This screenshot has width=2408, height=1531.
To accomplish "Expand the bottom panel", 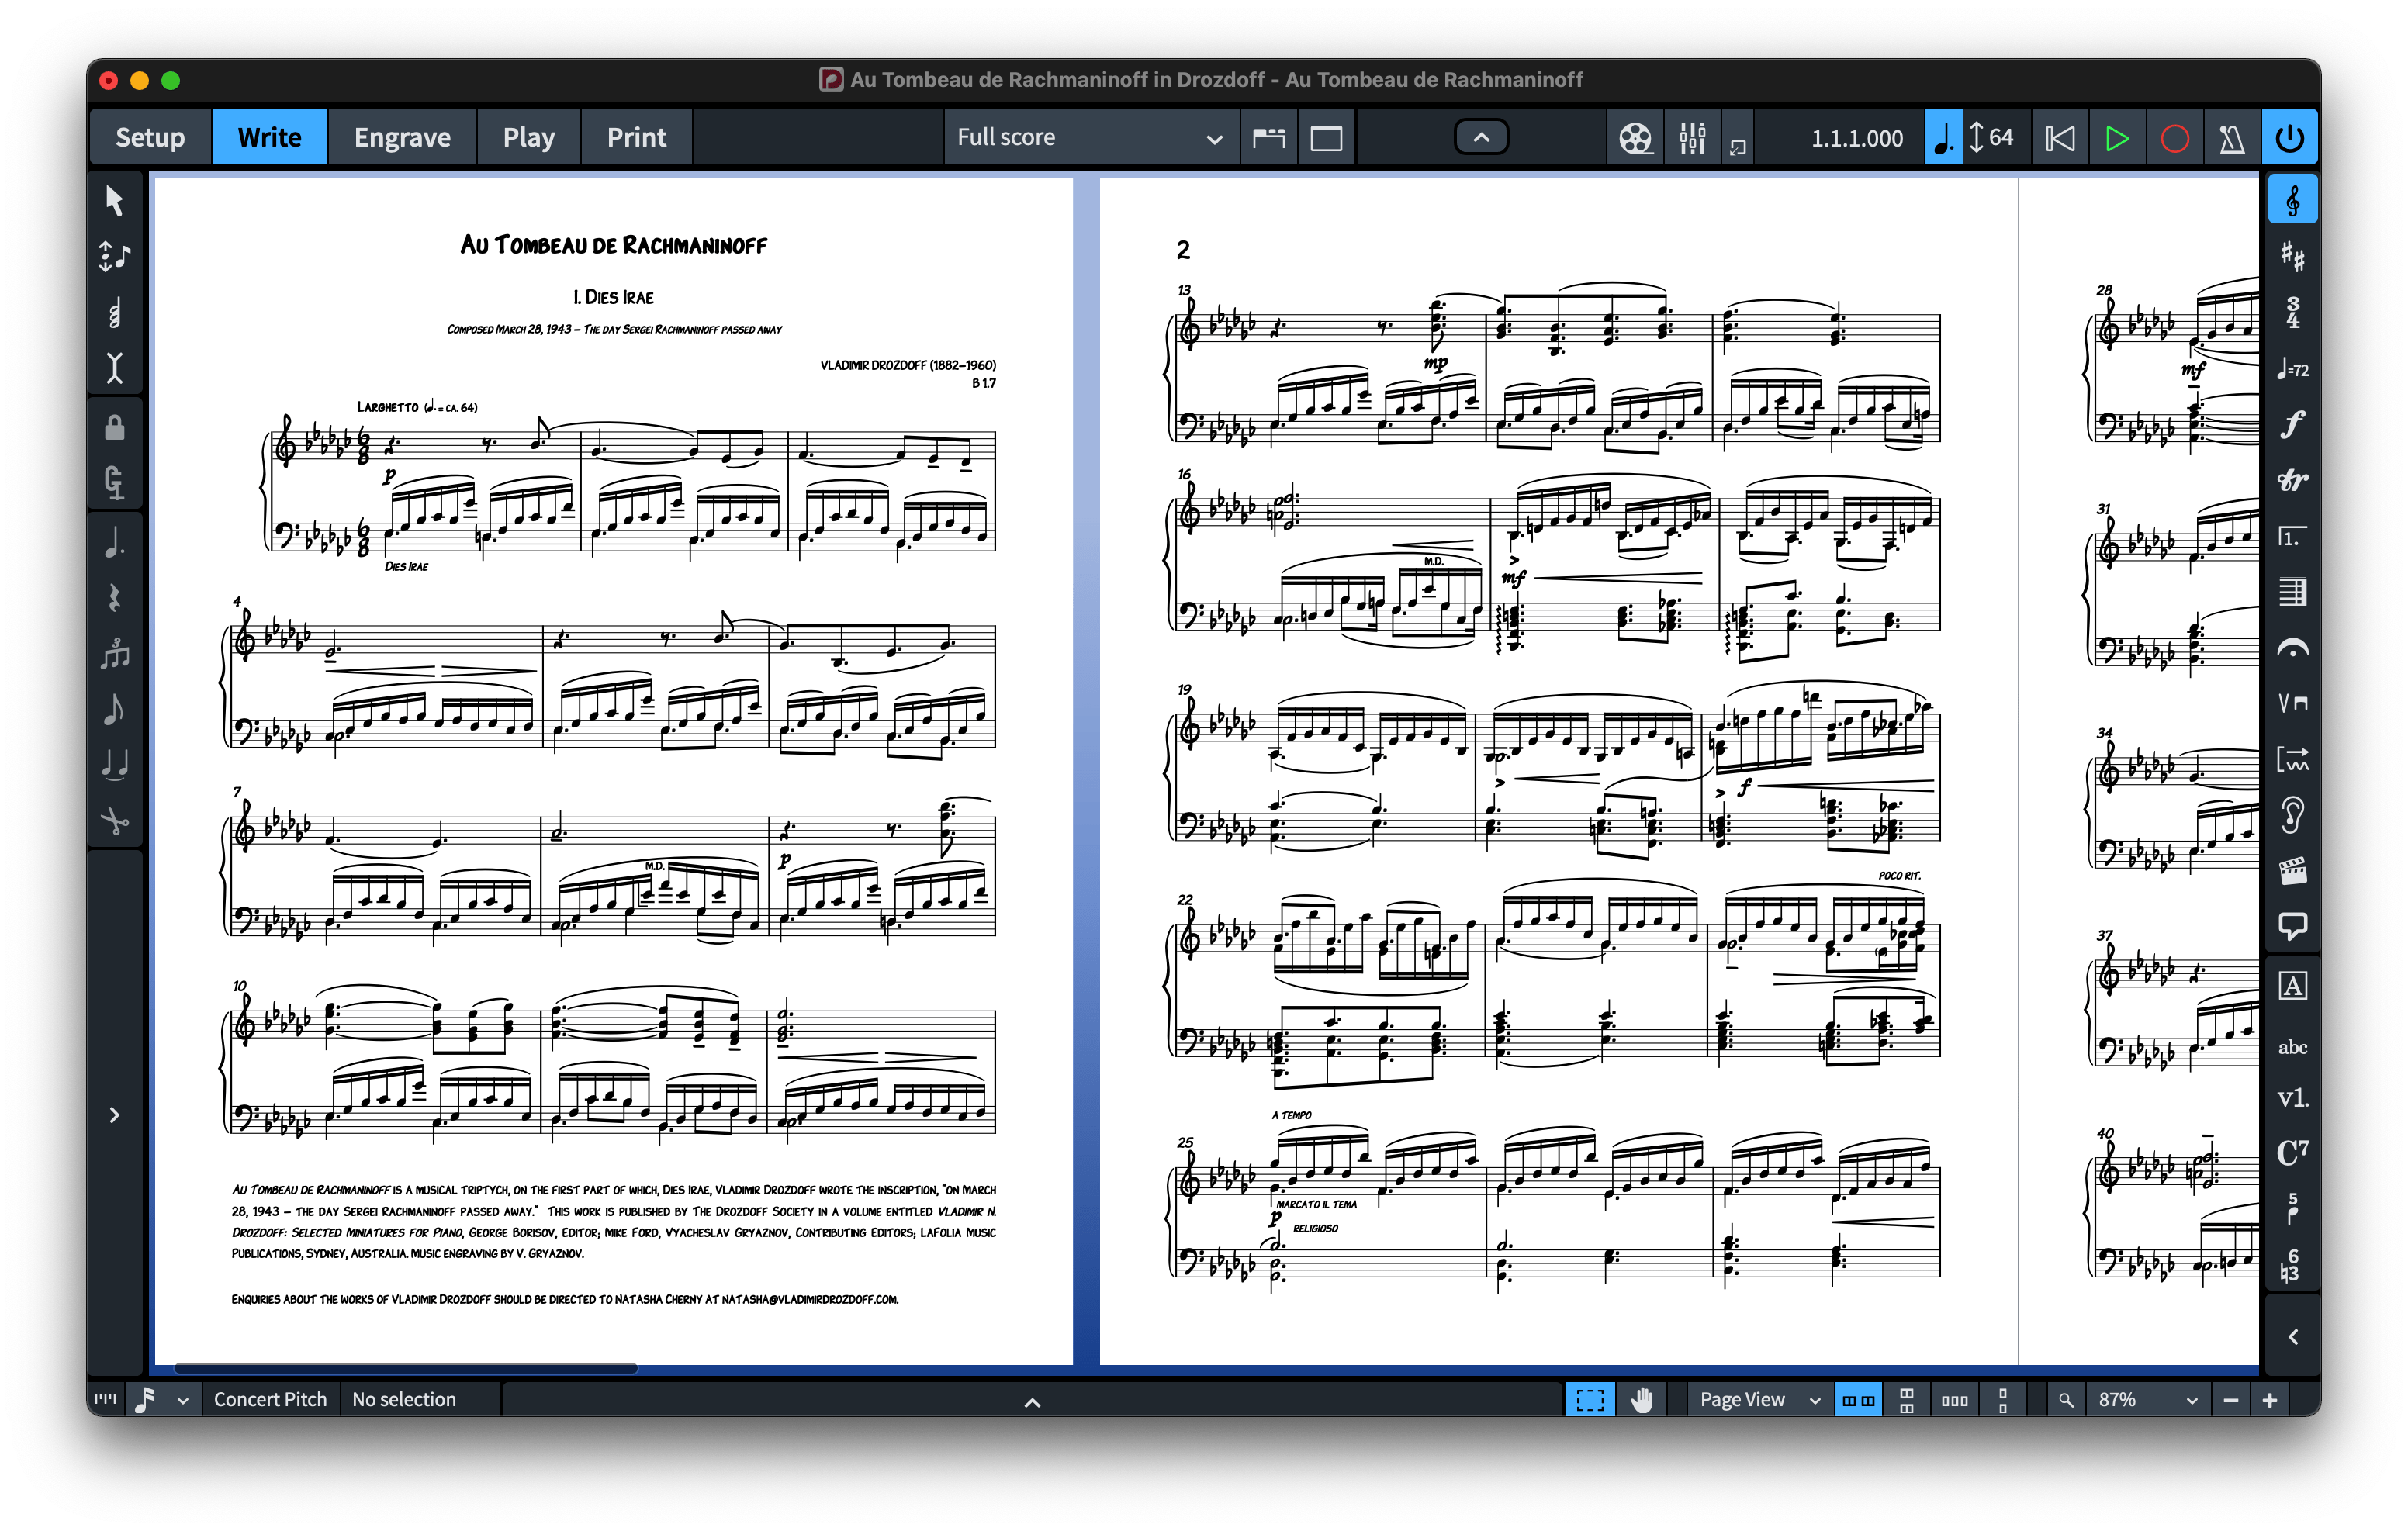I will pos(1032,1402).
